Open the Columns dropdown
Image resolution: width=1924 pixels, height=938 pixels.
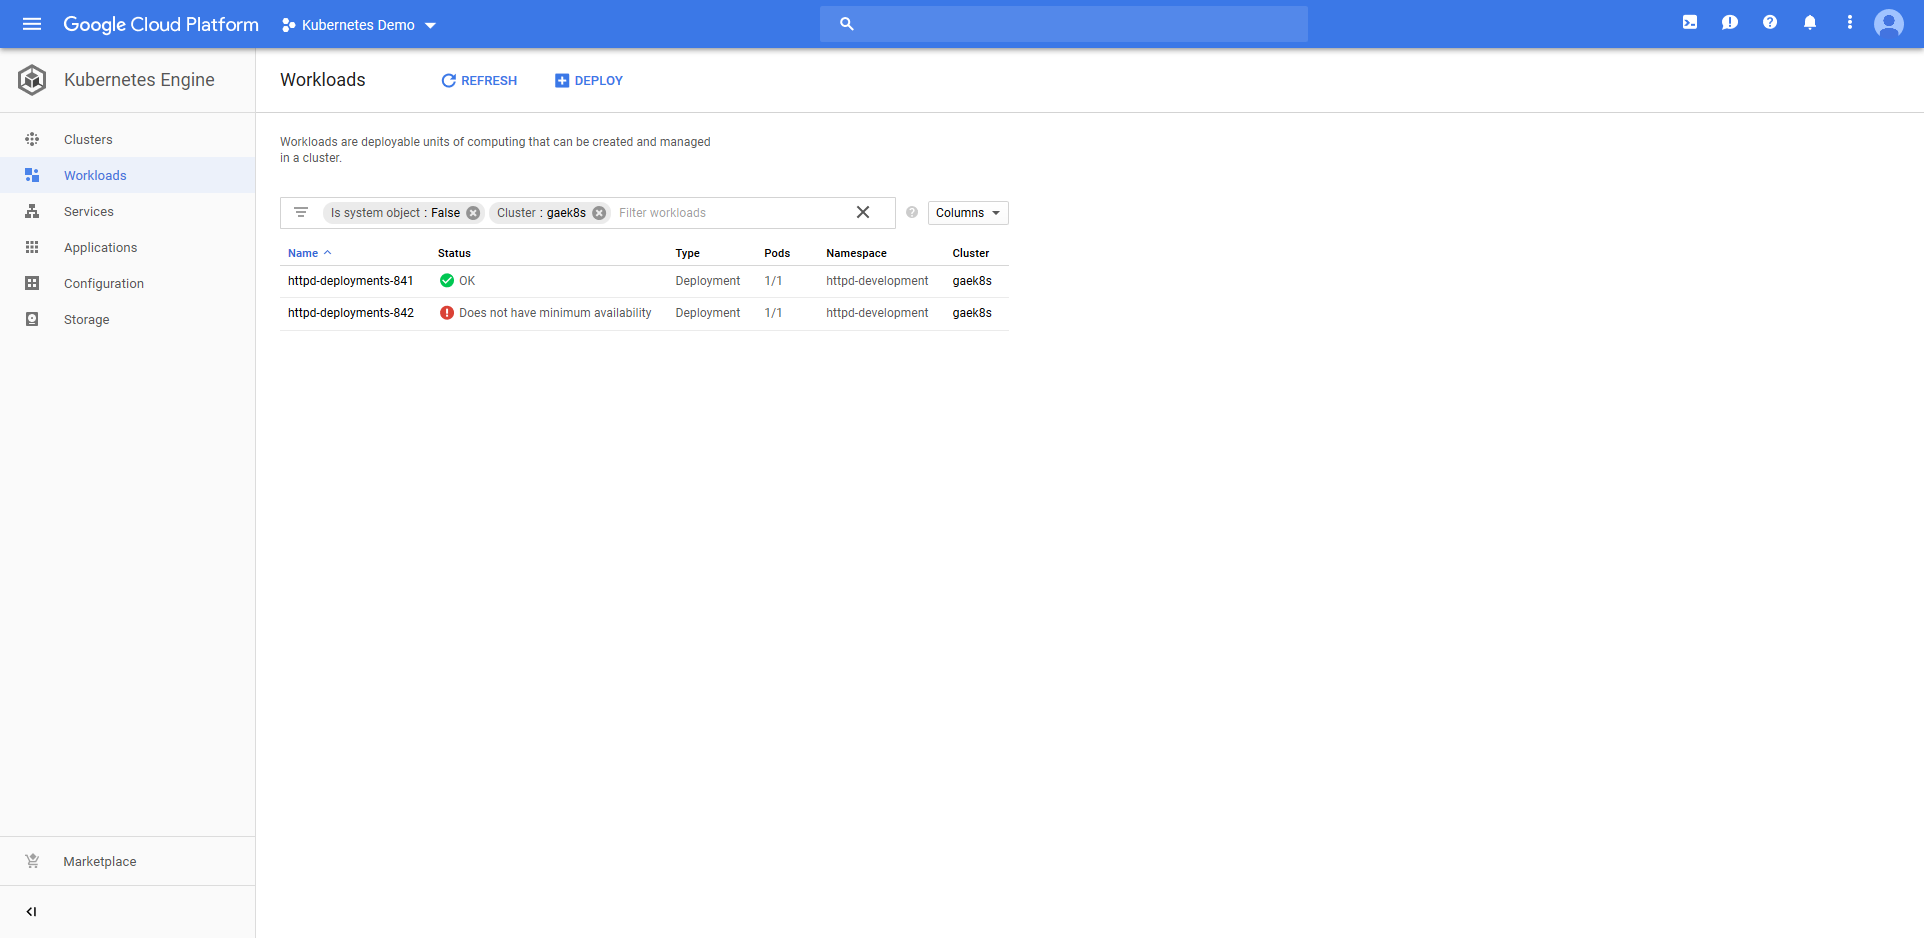tap(967, 213)
